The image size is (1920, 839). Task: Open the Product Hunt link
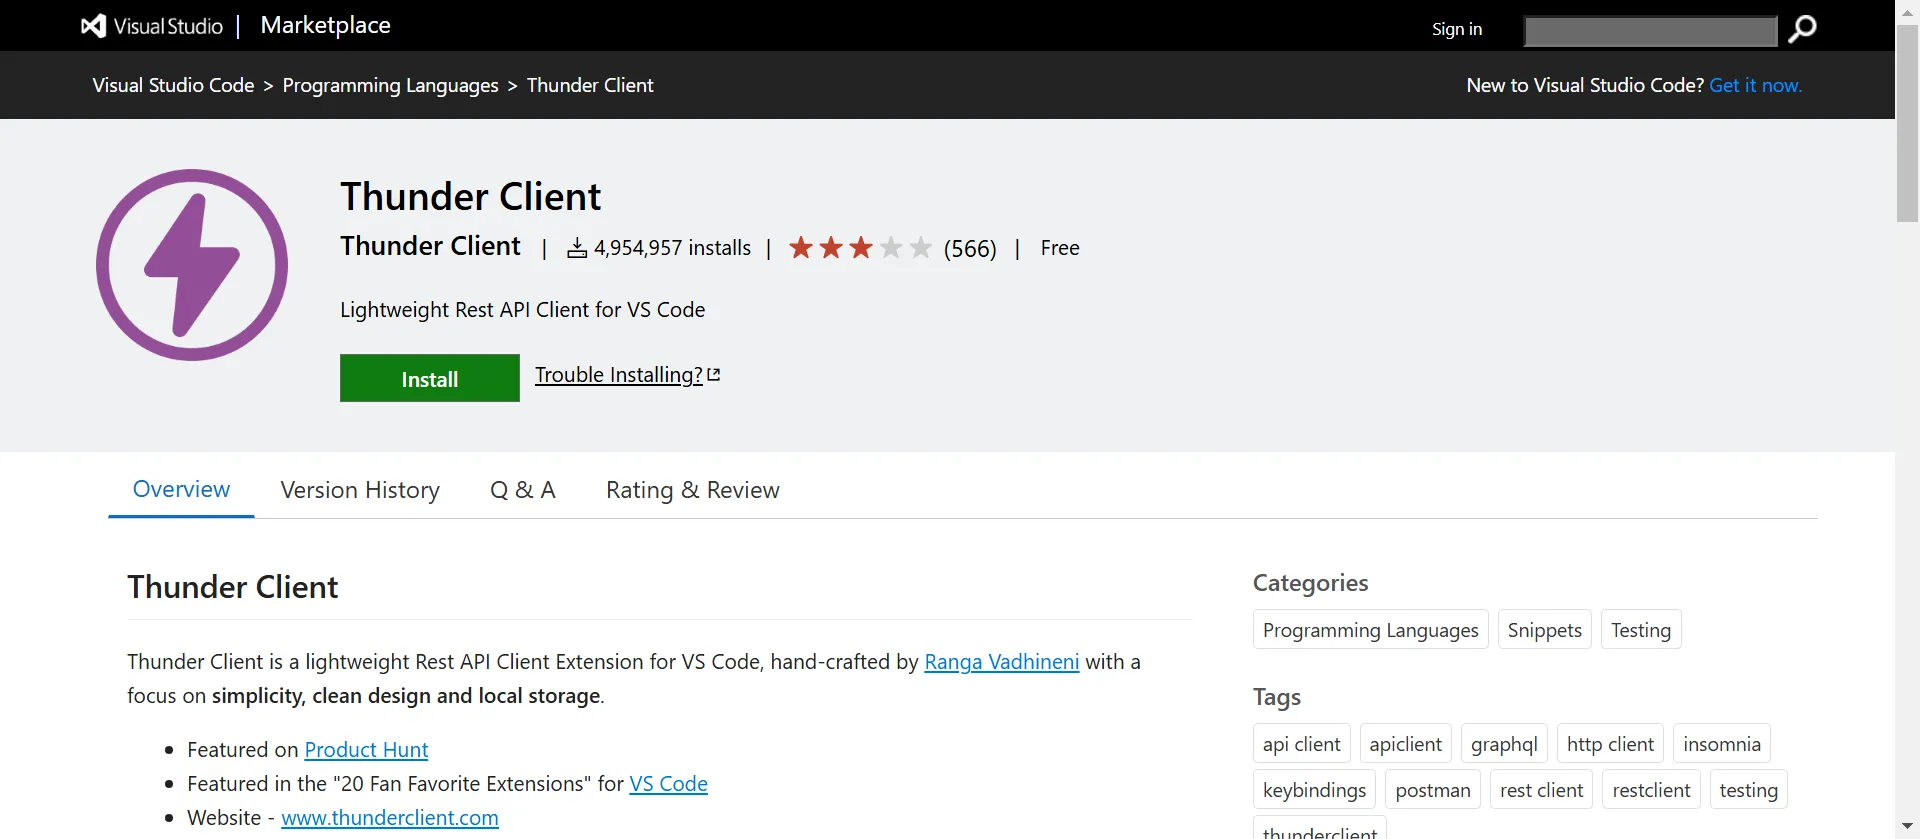366,750
